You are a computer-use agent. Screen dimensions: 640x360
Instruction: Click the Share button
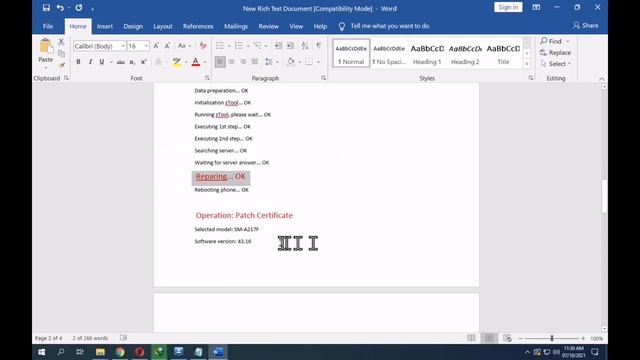(586, 25)
